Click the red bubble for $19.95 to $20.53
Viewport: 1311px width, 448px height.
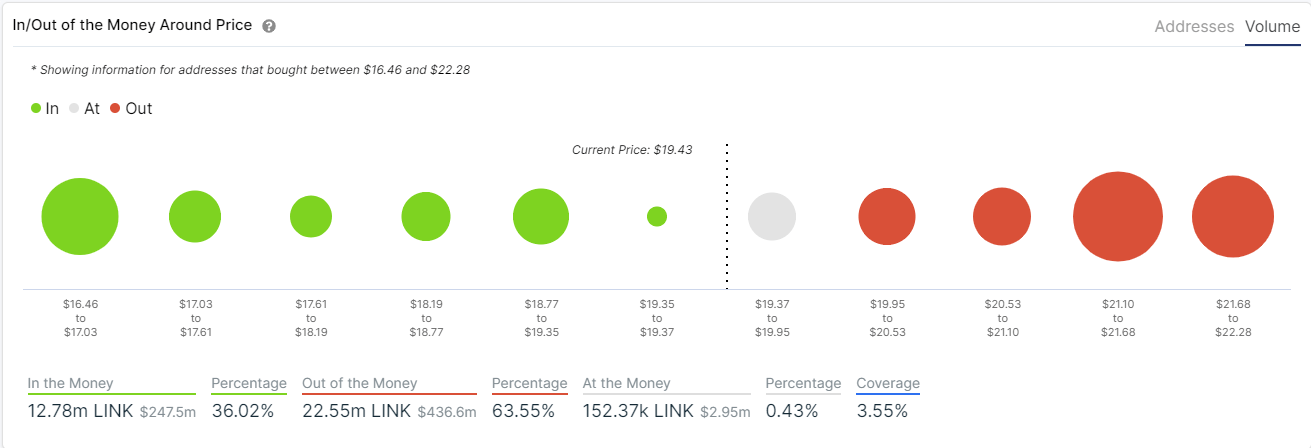point(887,216)
